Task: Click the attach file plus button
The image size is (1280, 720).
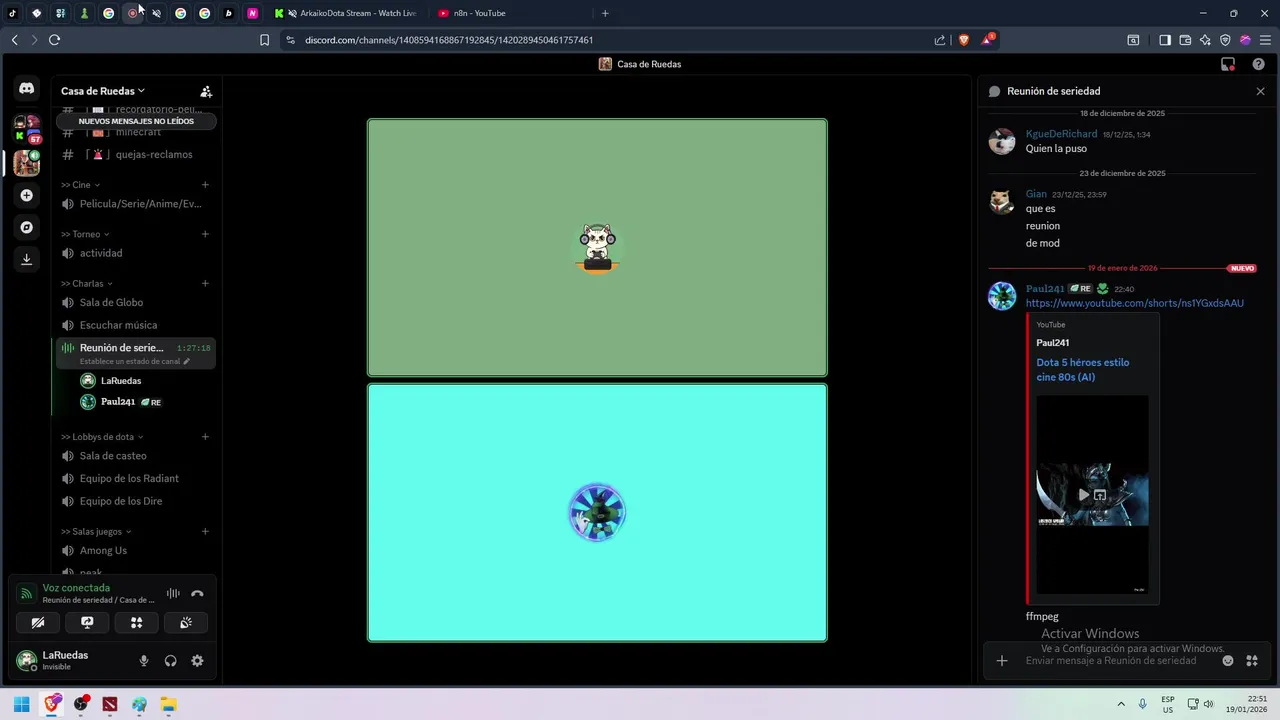Action: pyautogui.click(x=1002, y=660)
